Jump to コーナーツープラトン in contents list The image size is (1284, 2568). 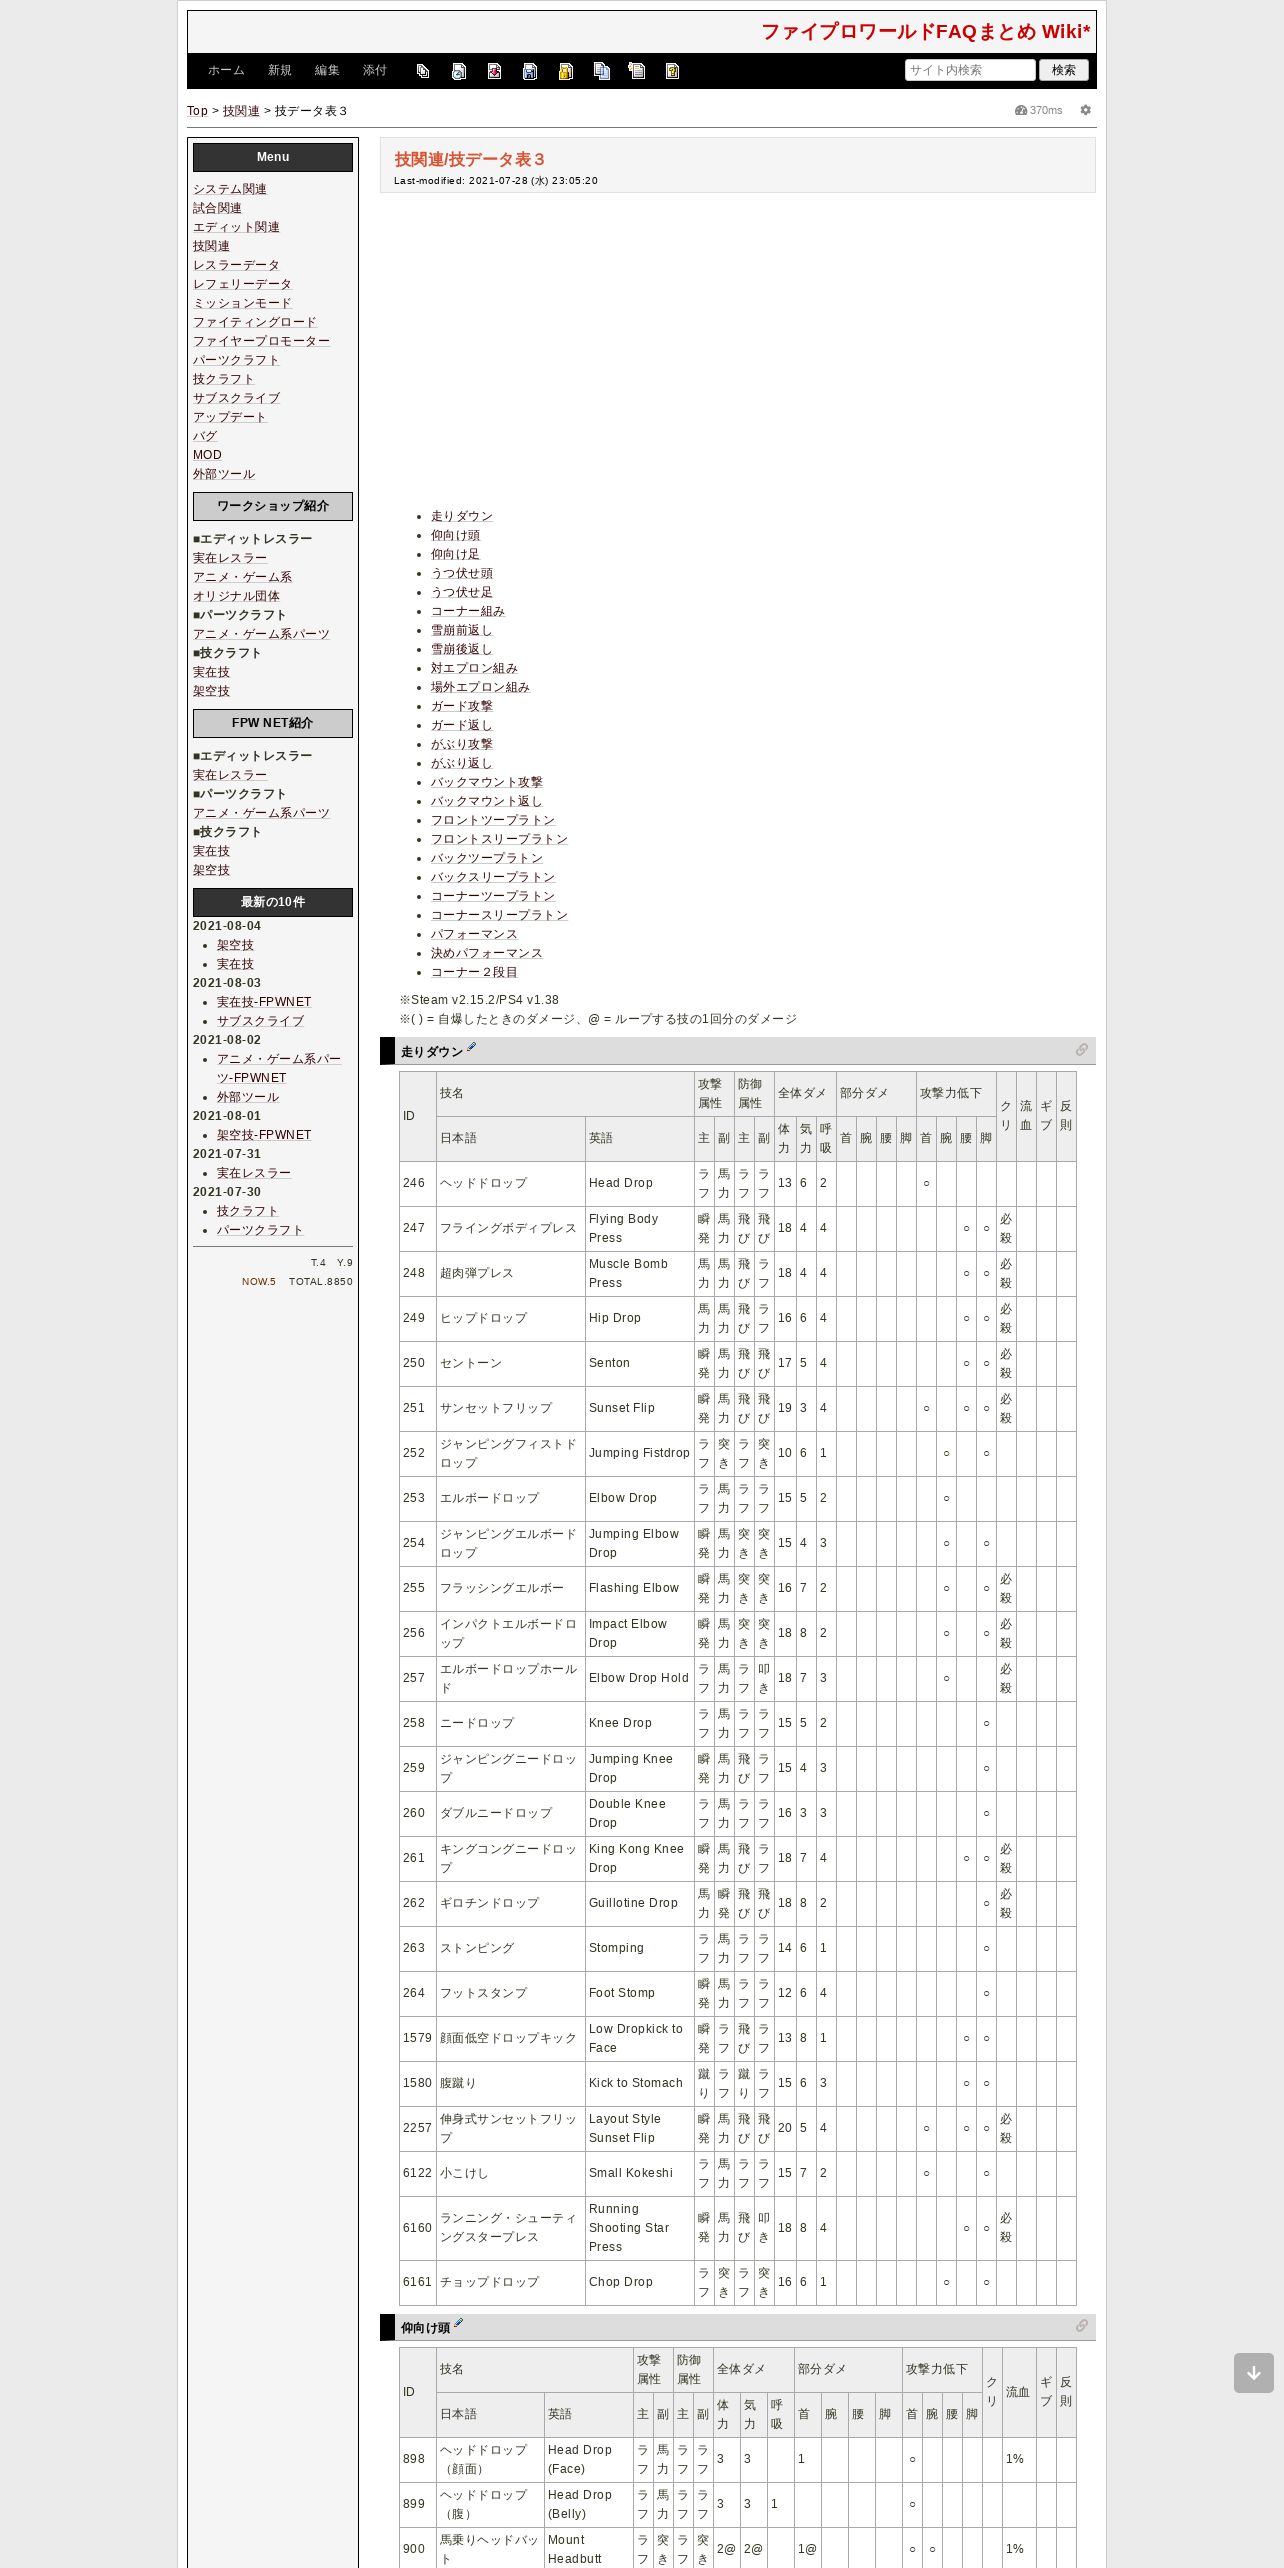point(493,896)
